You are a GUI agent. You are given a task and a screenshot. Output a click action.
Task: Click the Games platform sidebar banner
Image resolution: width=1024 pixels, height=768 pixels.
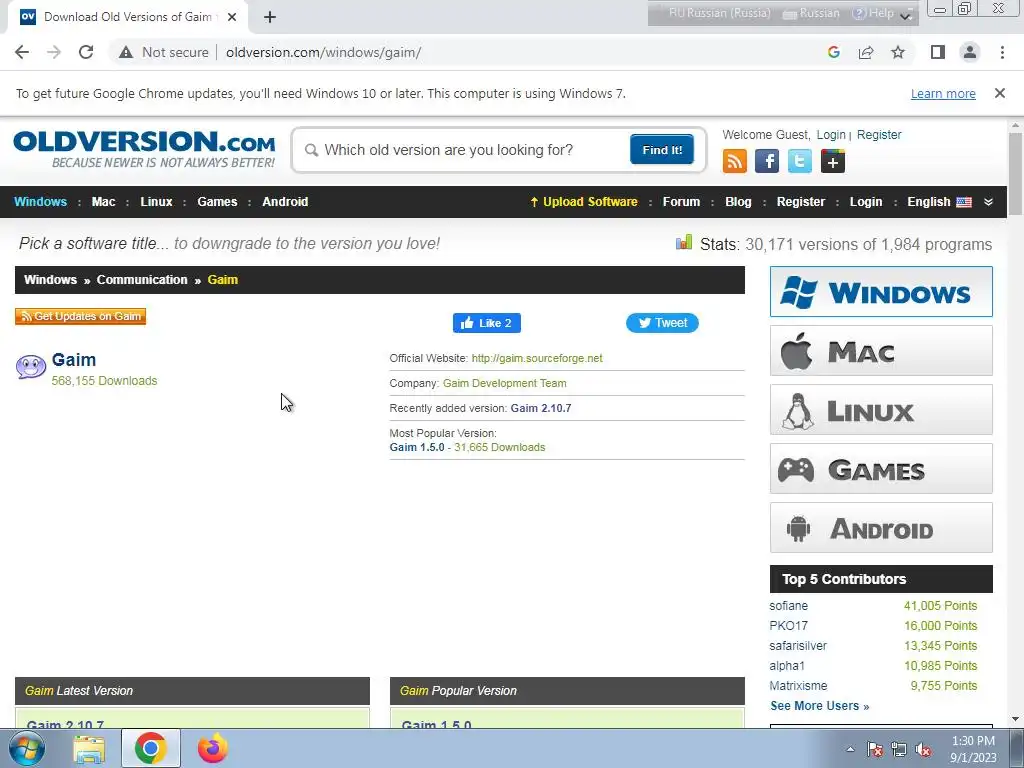881,469
